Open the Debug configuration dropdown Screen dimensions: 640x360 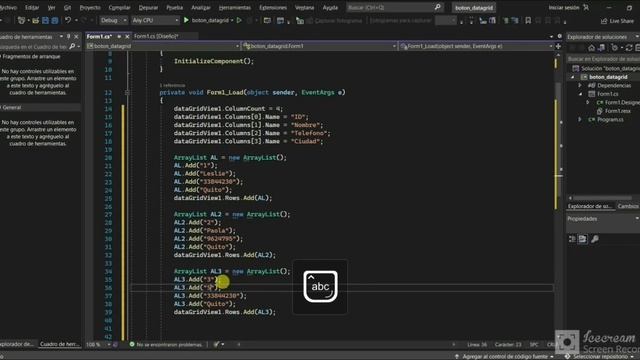pyautogui.click(x=114, y=20)
